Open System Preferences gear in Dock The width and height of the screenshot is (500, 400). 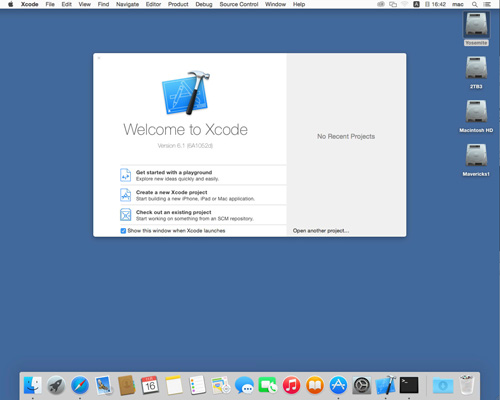pyautogui.click(x=362, y=385)
